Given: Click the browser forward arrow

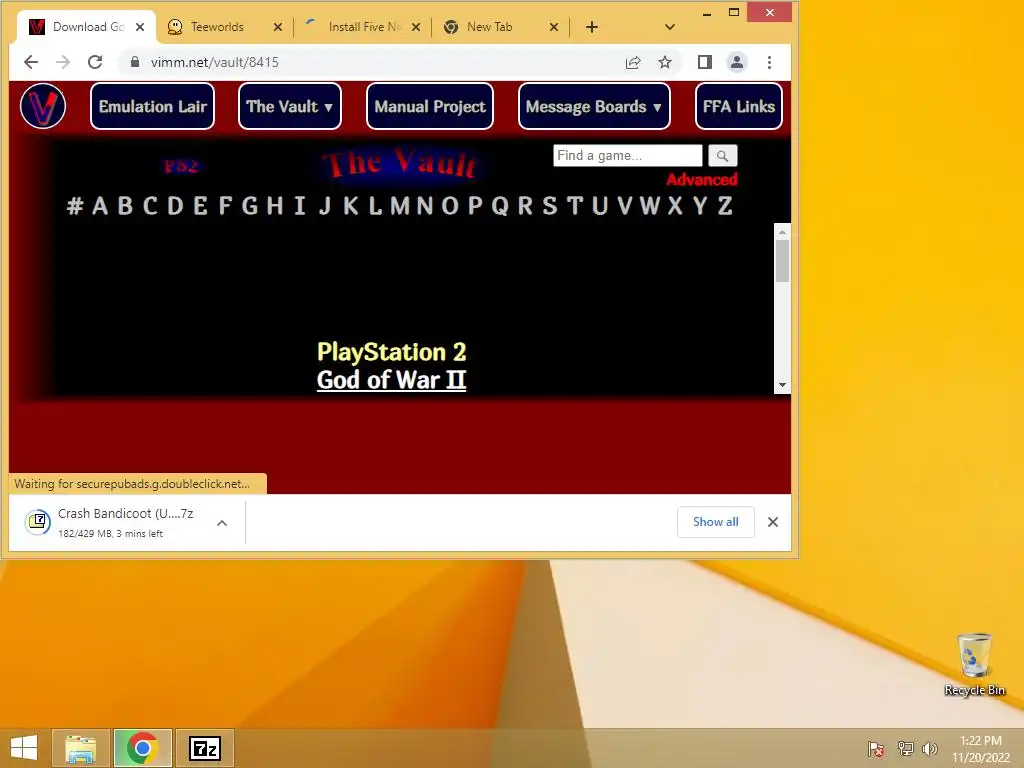Looking at the screenshot, I should pyautogui.click(x=63, y=62).
